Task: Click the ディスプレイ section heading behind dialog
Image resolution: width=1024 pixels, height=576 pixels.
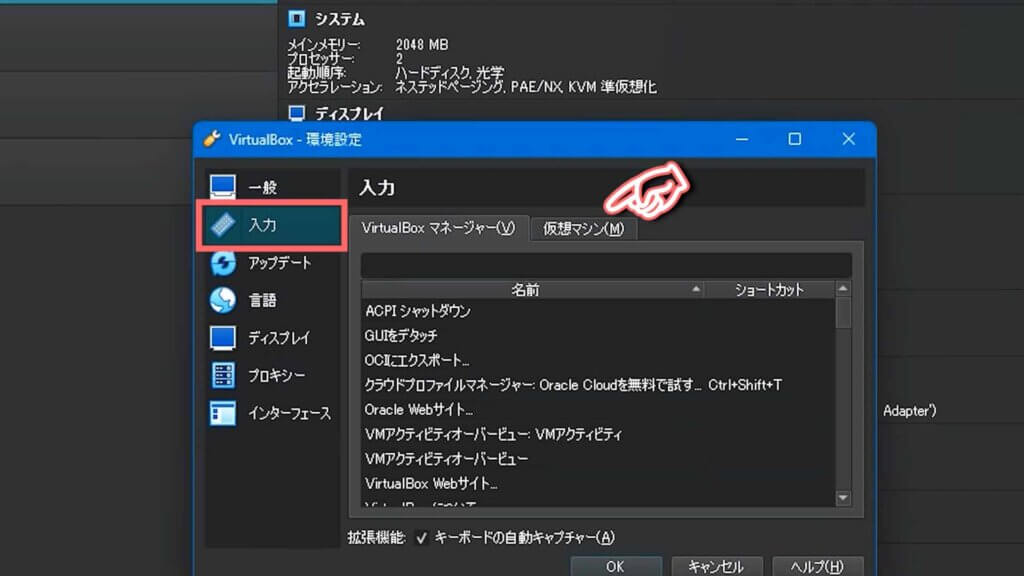Action: (x=349, y=114)
